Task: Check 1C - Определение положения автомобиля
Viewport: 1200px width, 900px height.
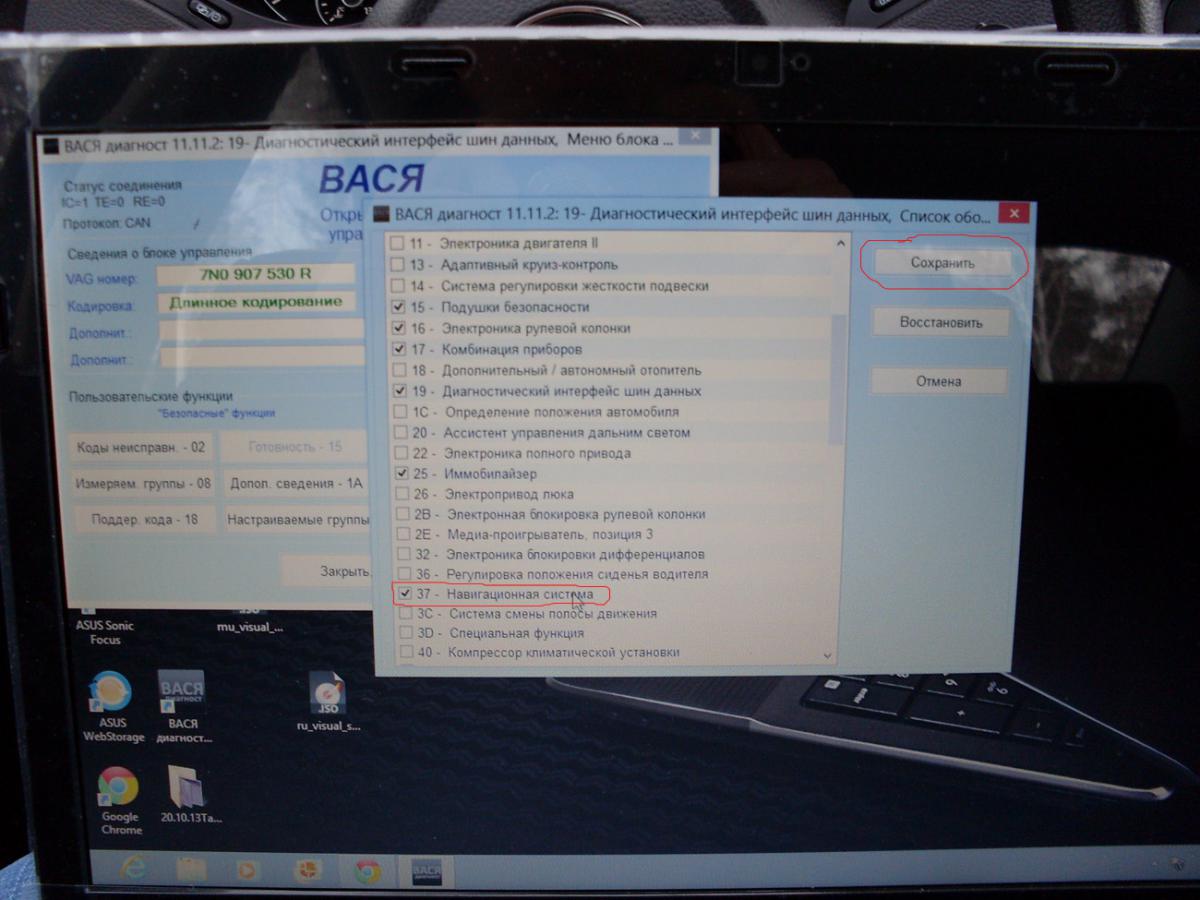Action: coord(401,412)
